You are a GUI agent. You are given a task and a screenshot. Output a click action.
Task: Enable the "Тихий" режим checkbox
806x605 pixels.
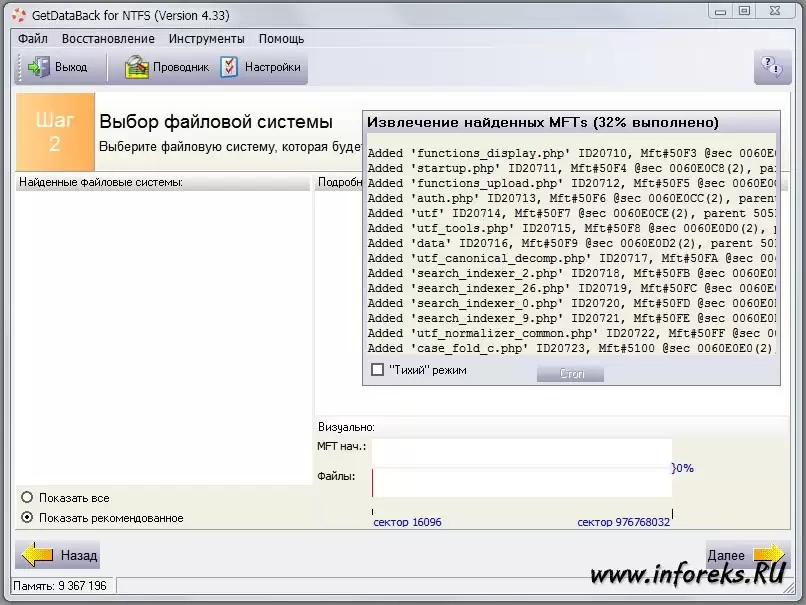[x=378, y=370]
